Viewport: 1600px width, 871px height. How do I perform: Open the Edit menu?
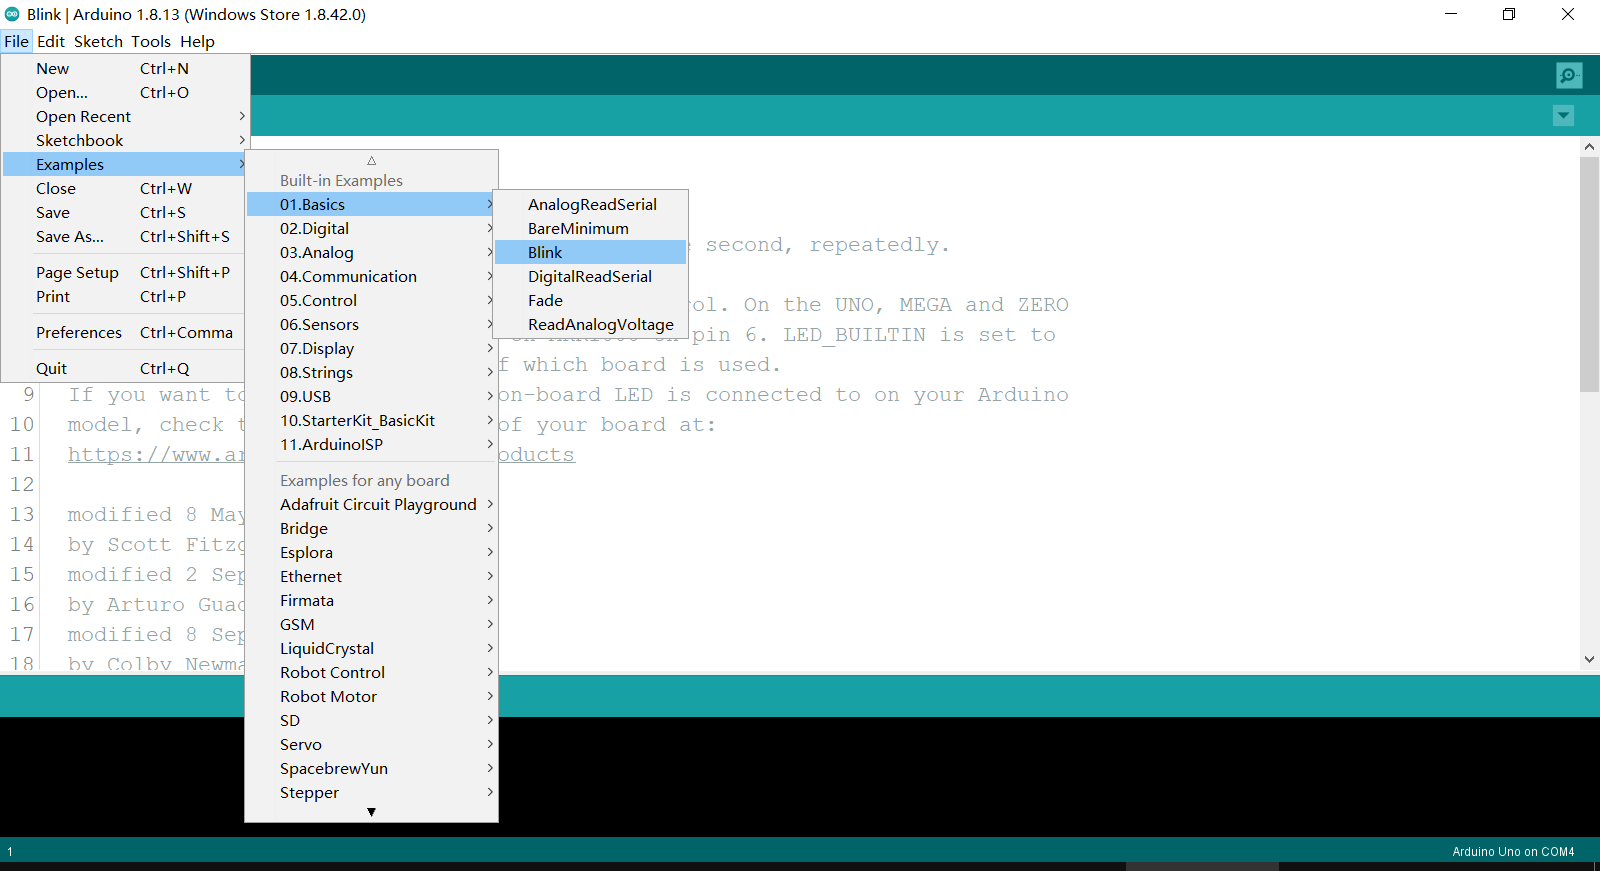tap(51, 41)
